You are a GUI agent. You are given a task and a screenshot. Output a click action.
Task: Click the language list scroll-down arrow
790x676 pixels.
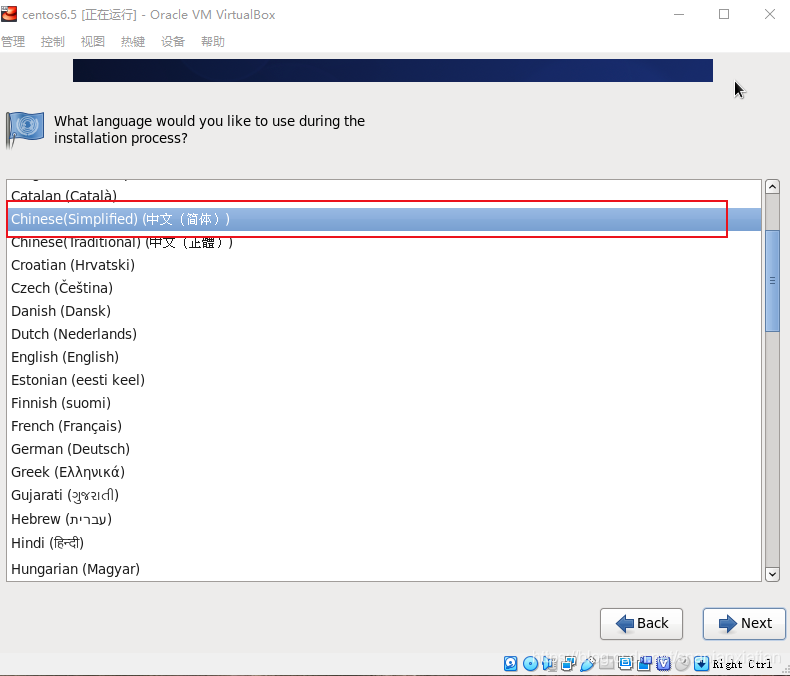click(x=772, y=574)
